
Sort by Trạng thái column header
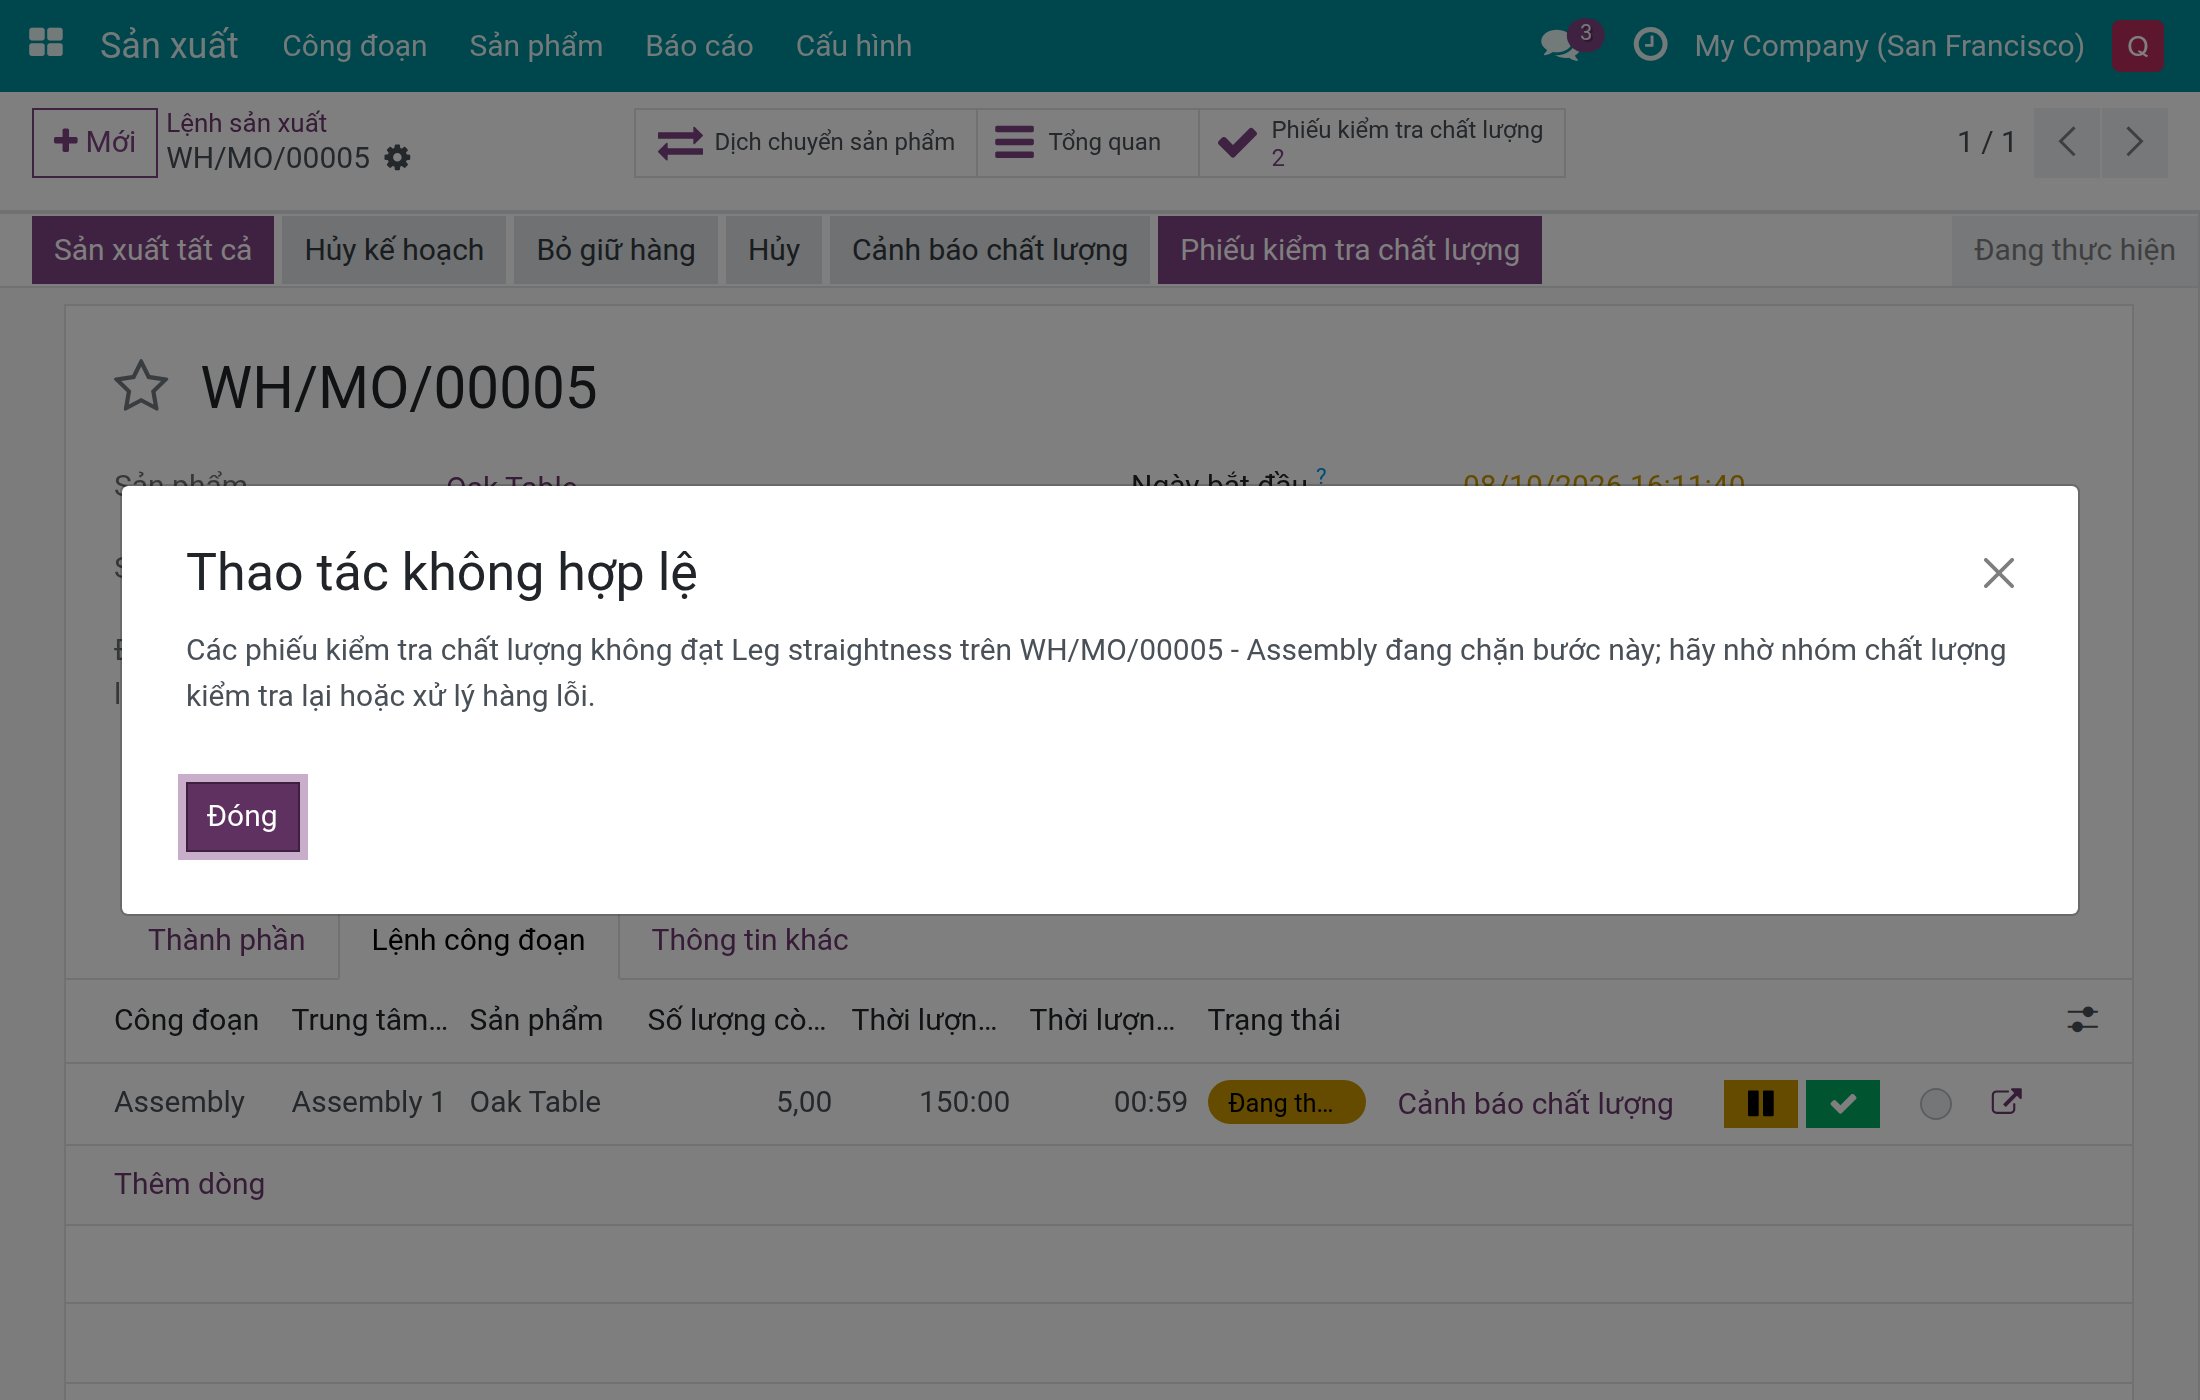[x=1274, y=1020]
